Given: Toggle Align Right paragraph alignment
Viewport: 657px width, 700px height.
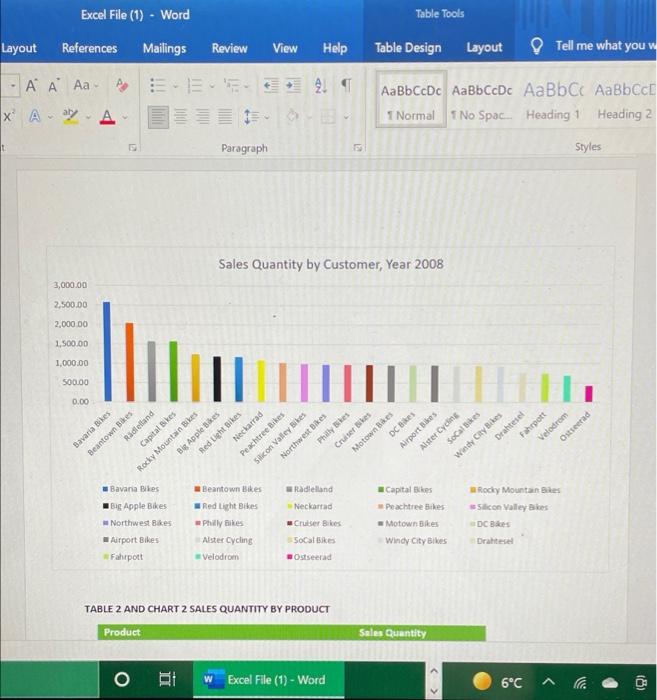Looking at the screenshot, I should point(203,117).
